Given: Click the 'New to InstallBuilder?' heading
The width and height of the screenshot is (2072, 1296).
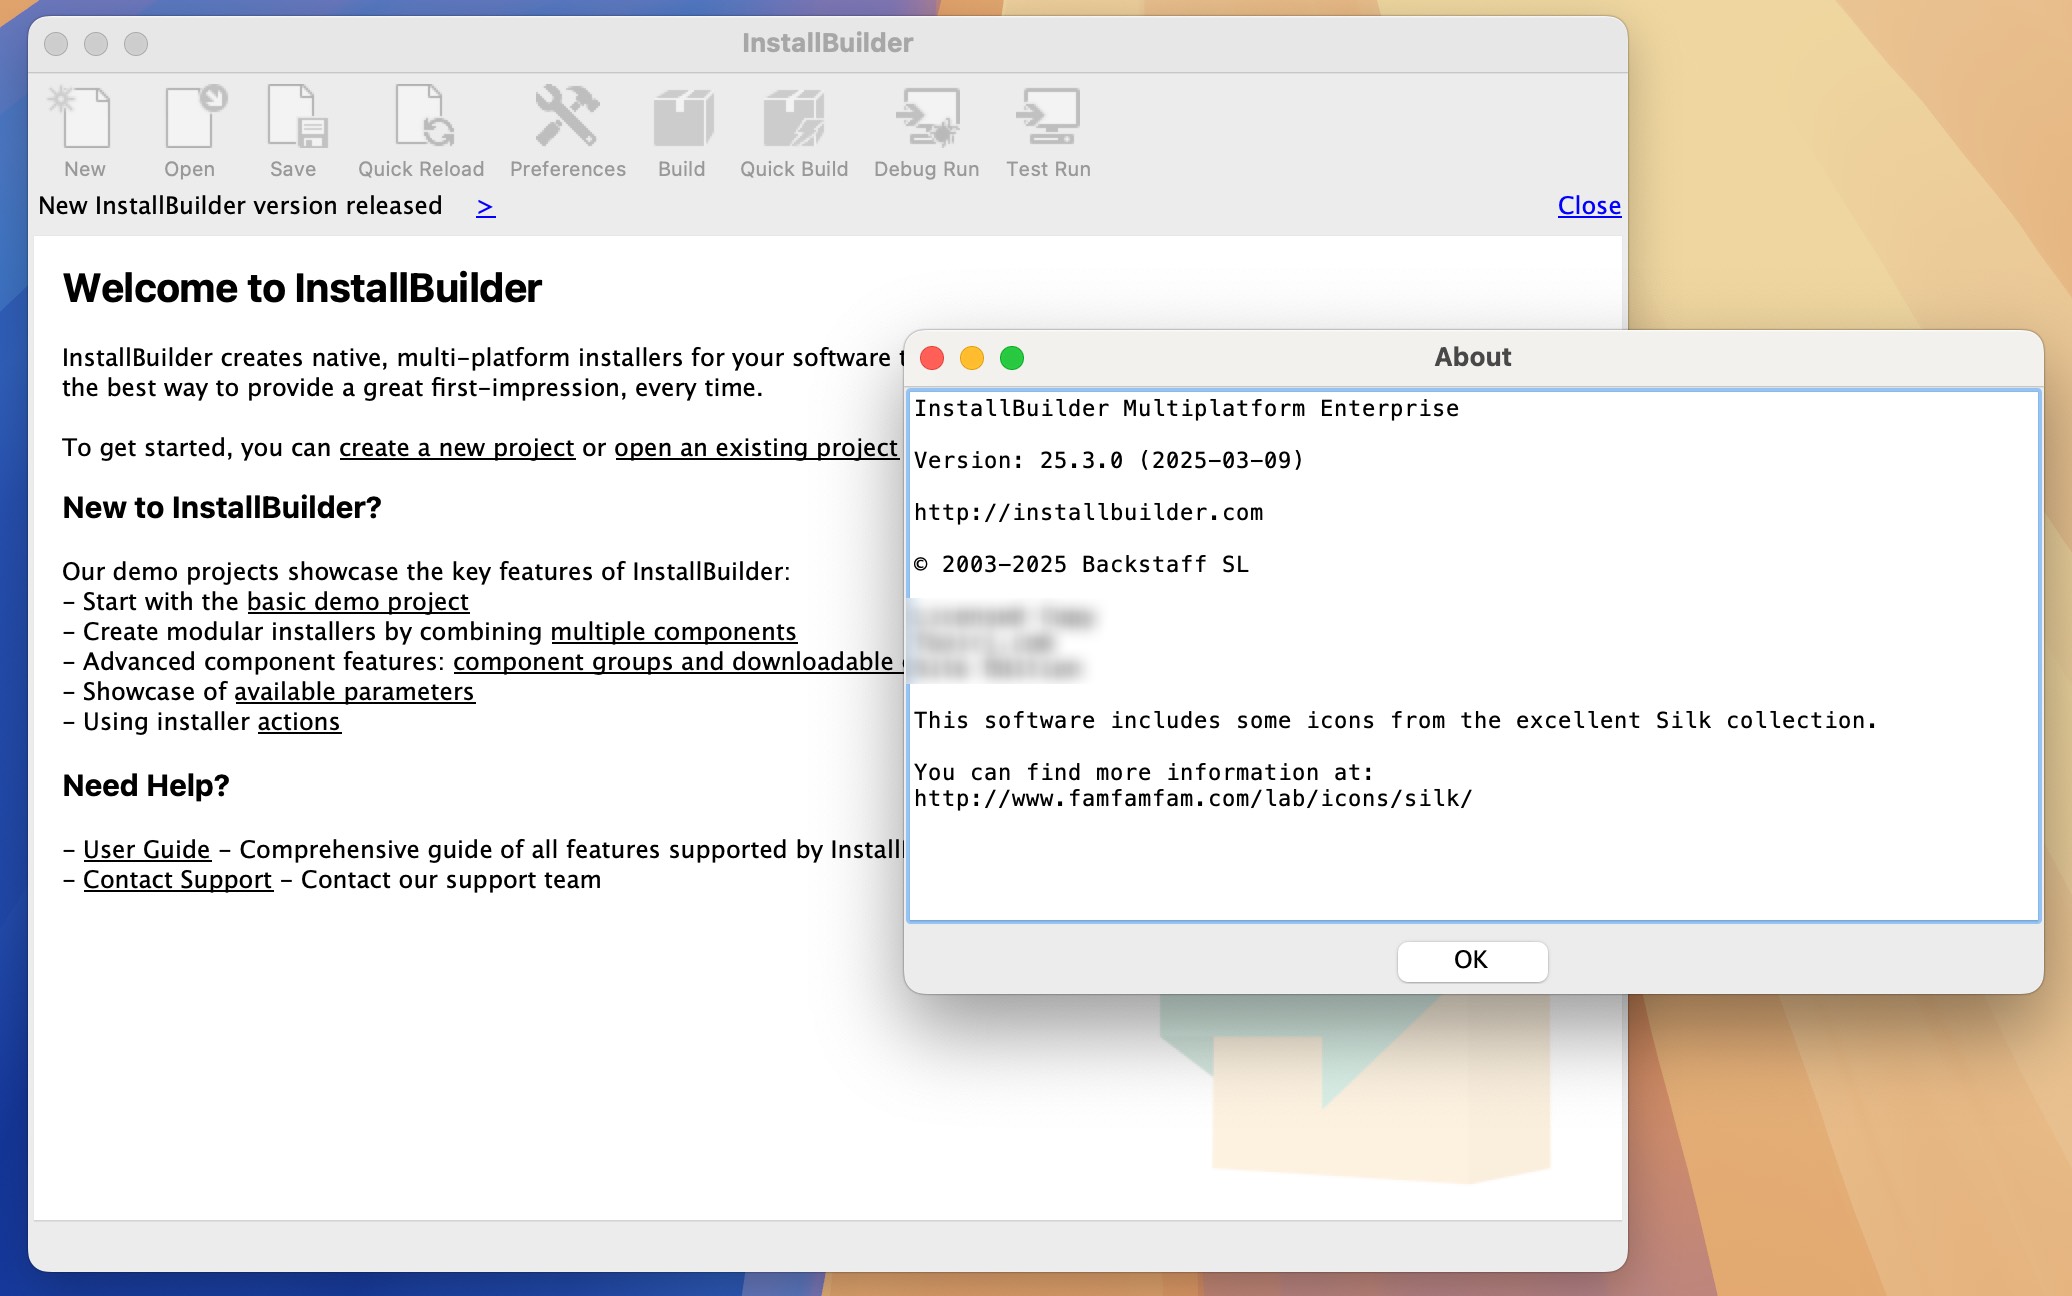Looking at the screenshot, I should pos(222,508).
